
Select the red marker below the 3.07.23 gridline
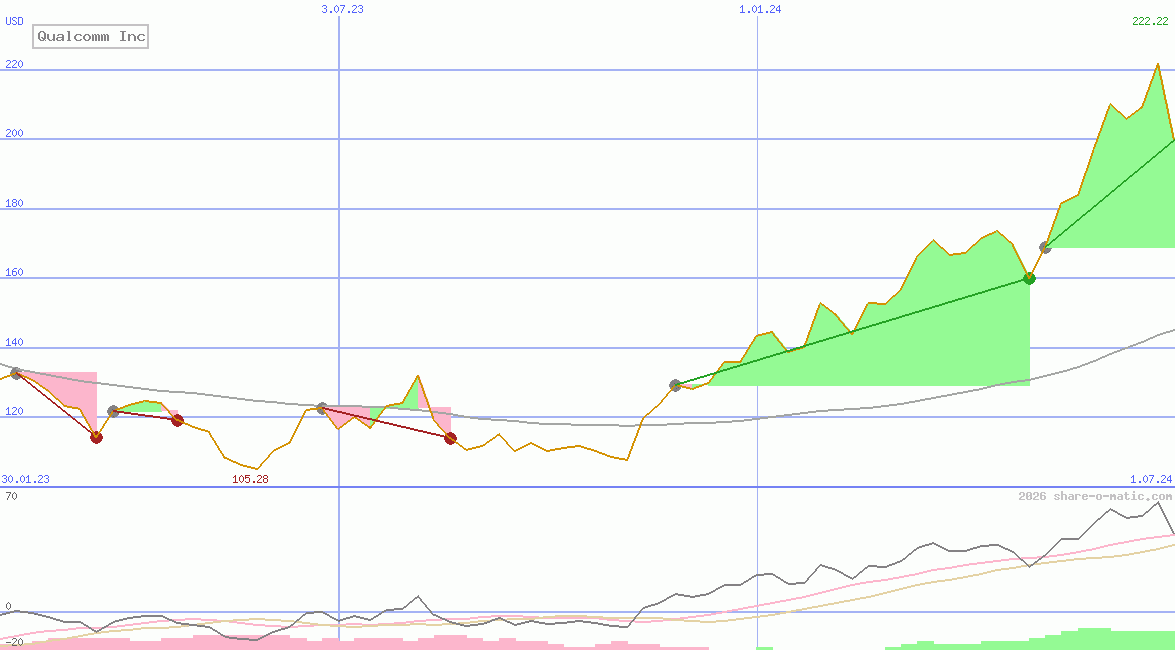450,437
